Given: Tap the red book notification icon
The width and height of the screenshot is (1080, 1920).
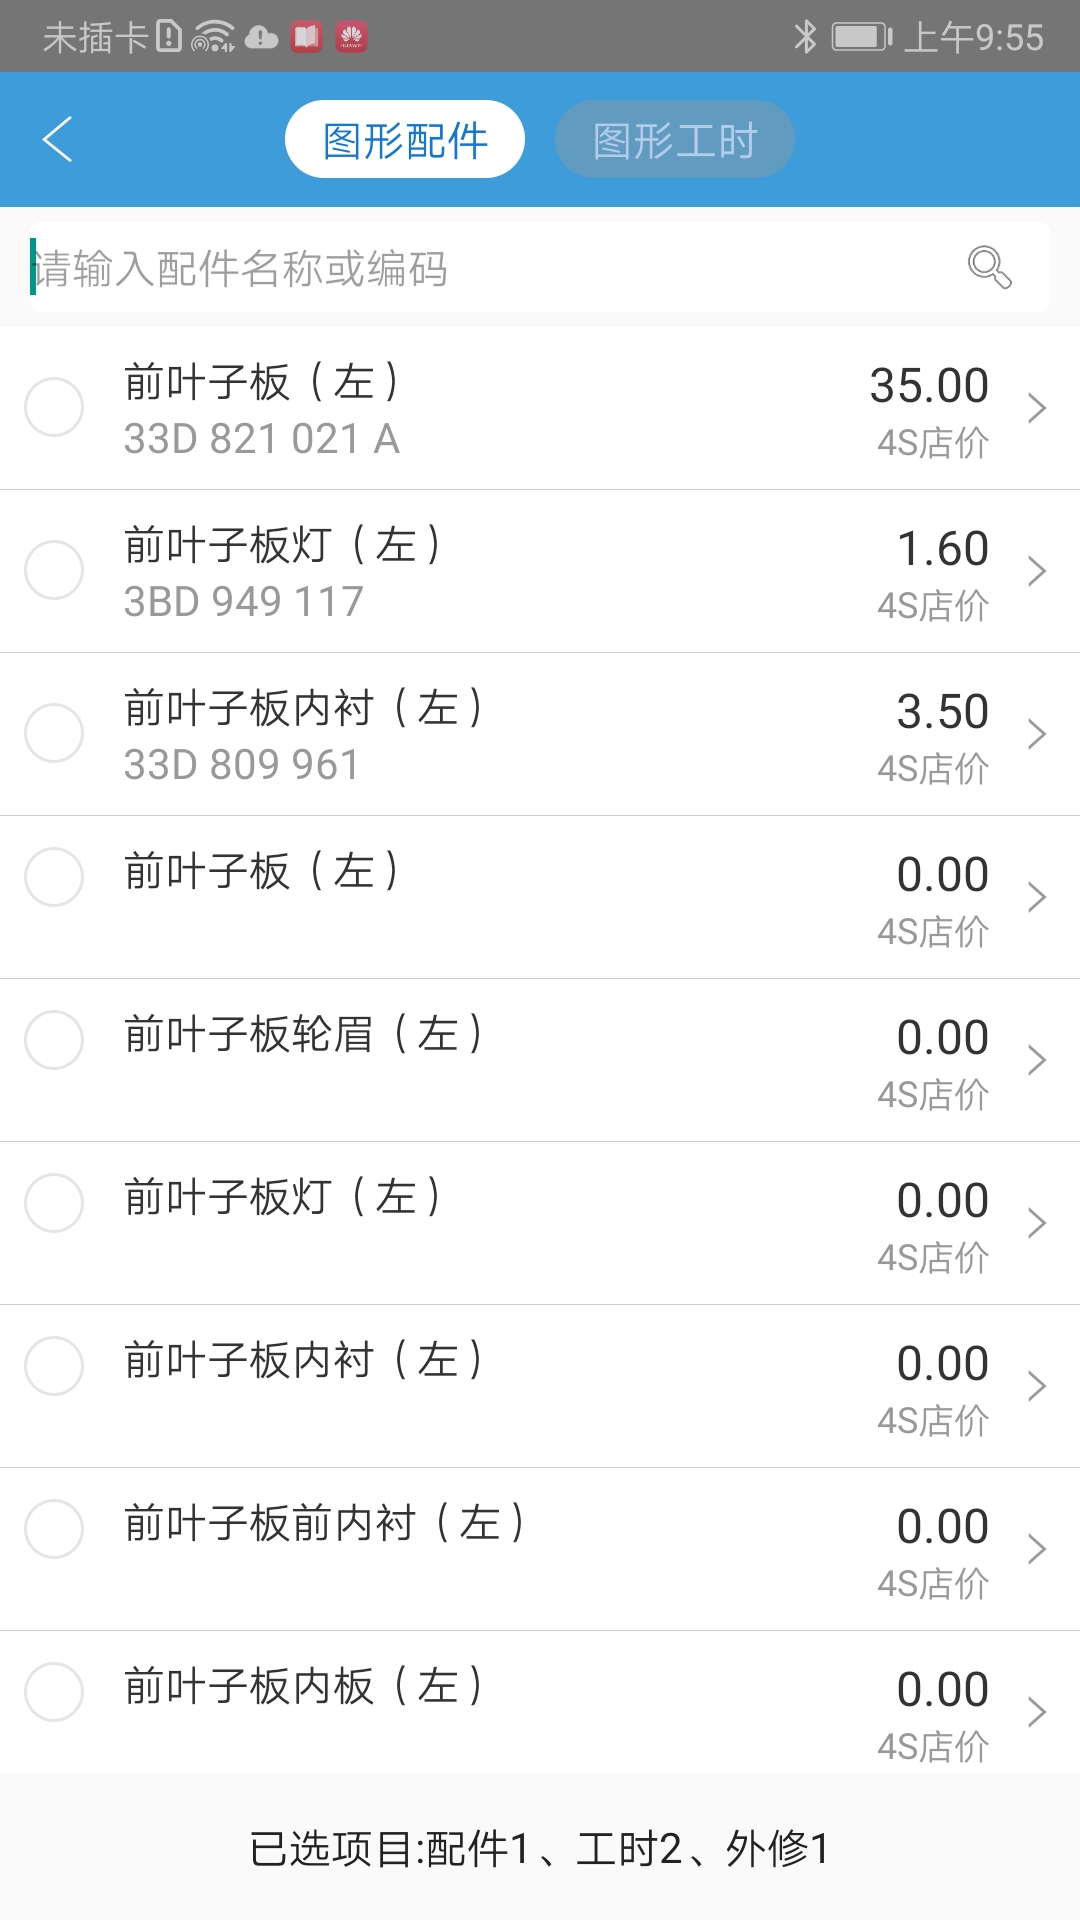Looking at the screenshot, I should (x=306, y=37).
